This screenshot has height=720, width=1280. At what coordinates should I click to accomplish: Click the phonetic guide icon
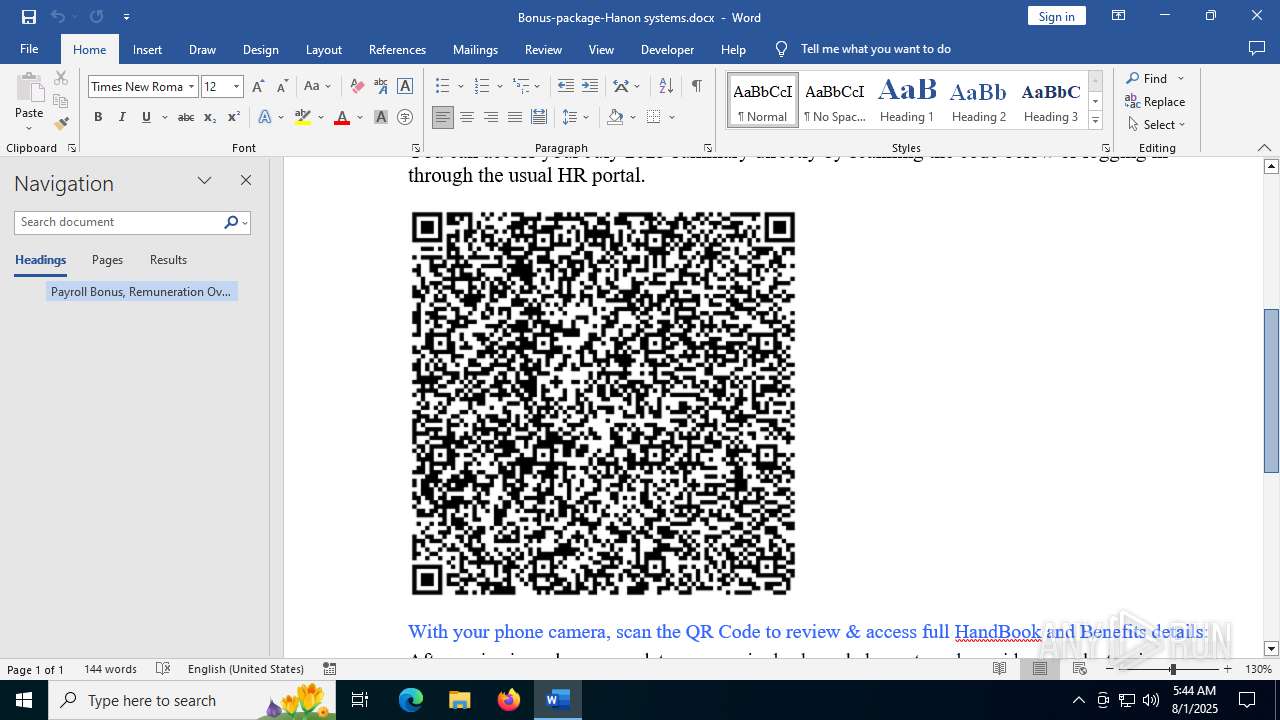coord(381,86)
